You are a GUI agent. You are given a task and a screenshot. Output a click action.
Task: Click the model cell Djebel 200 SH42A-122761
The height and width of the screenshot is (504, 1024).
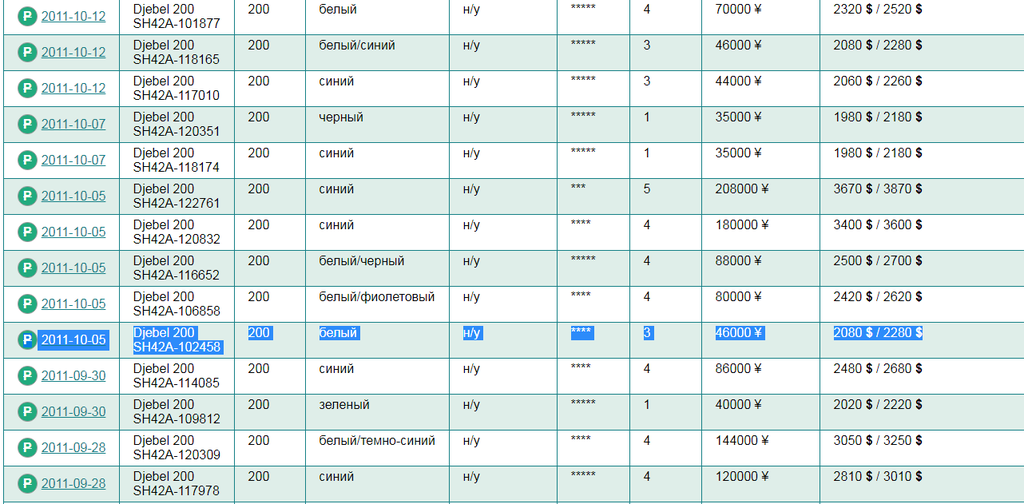176,196
